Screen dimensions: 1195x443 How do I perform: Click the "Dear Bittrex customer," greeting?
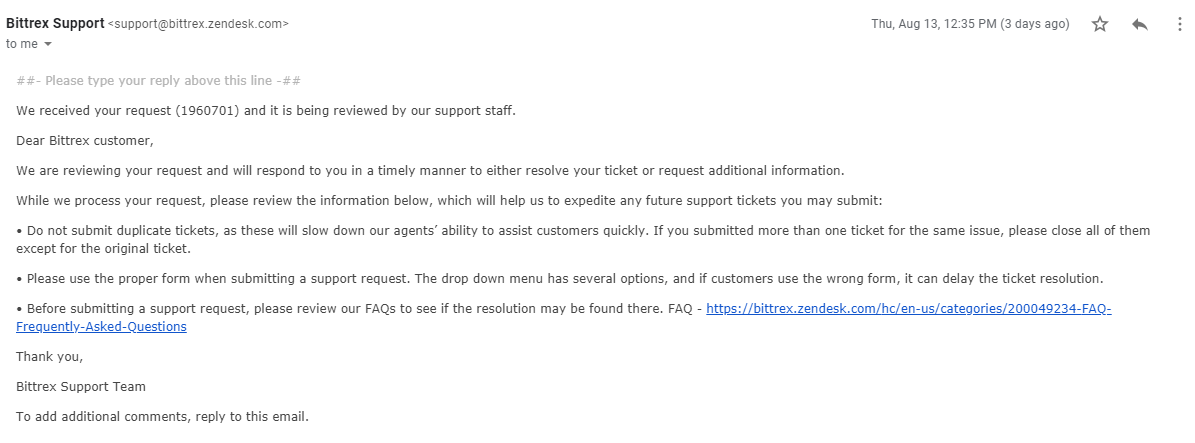[x=85, y=140]
